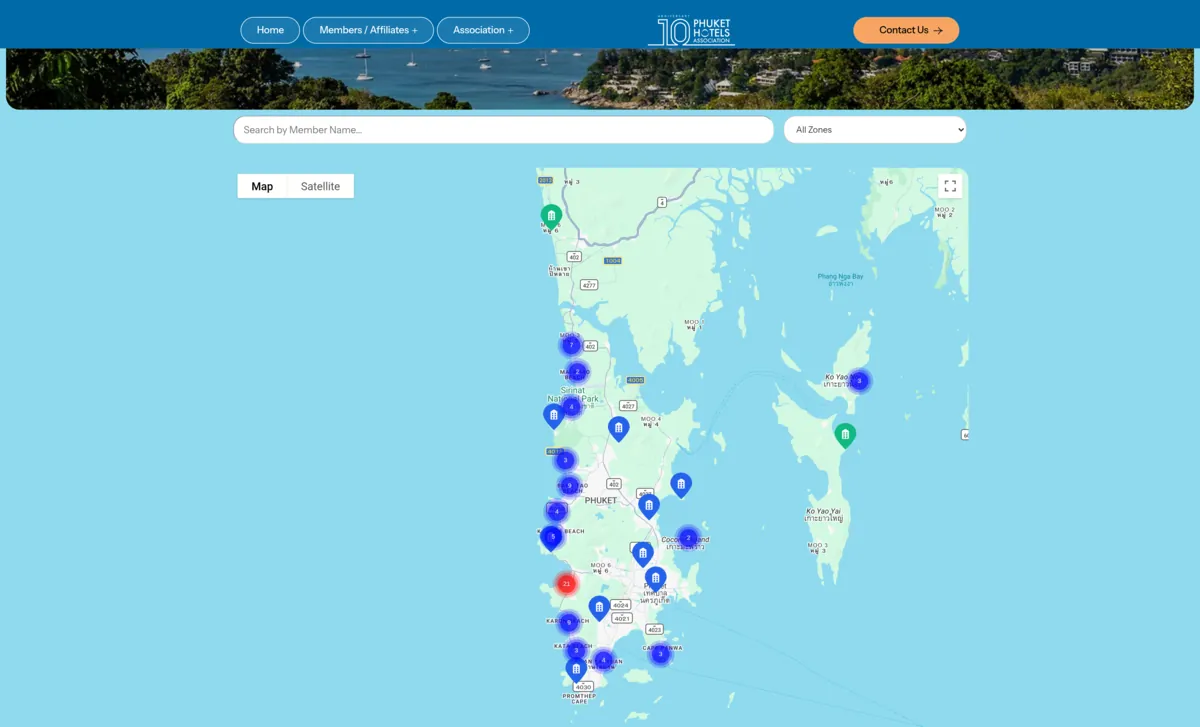This screenshot has width=1200, height=727.
Task: Switch to Map view
Action: point(262,186)
